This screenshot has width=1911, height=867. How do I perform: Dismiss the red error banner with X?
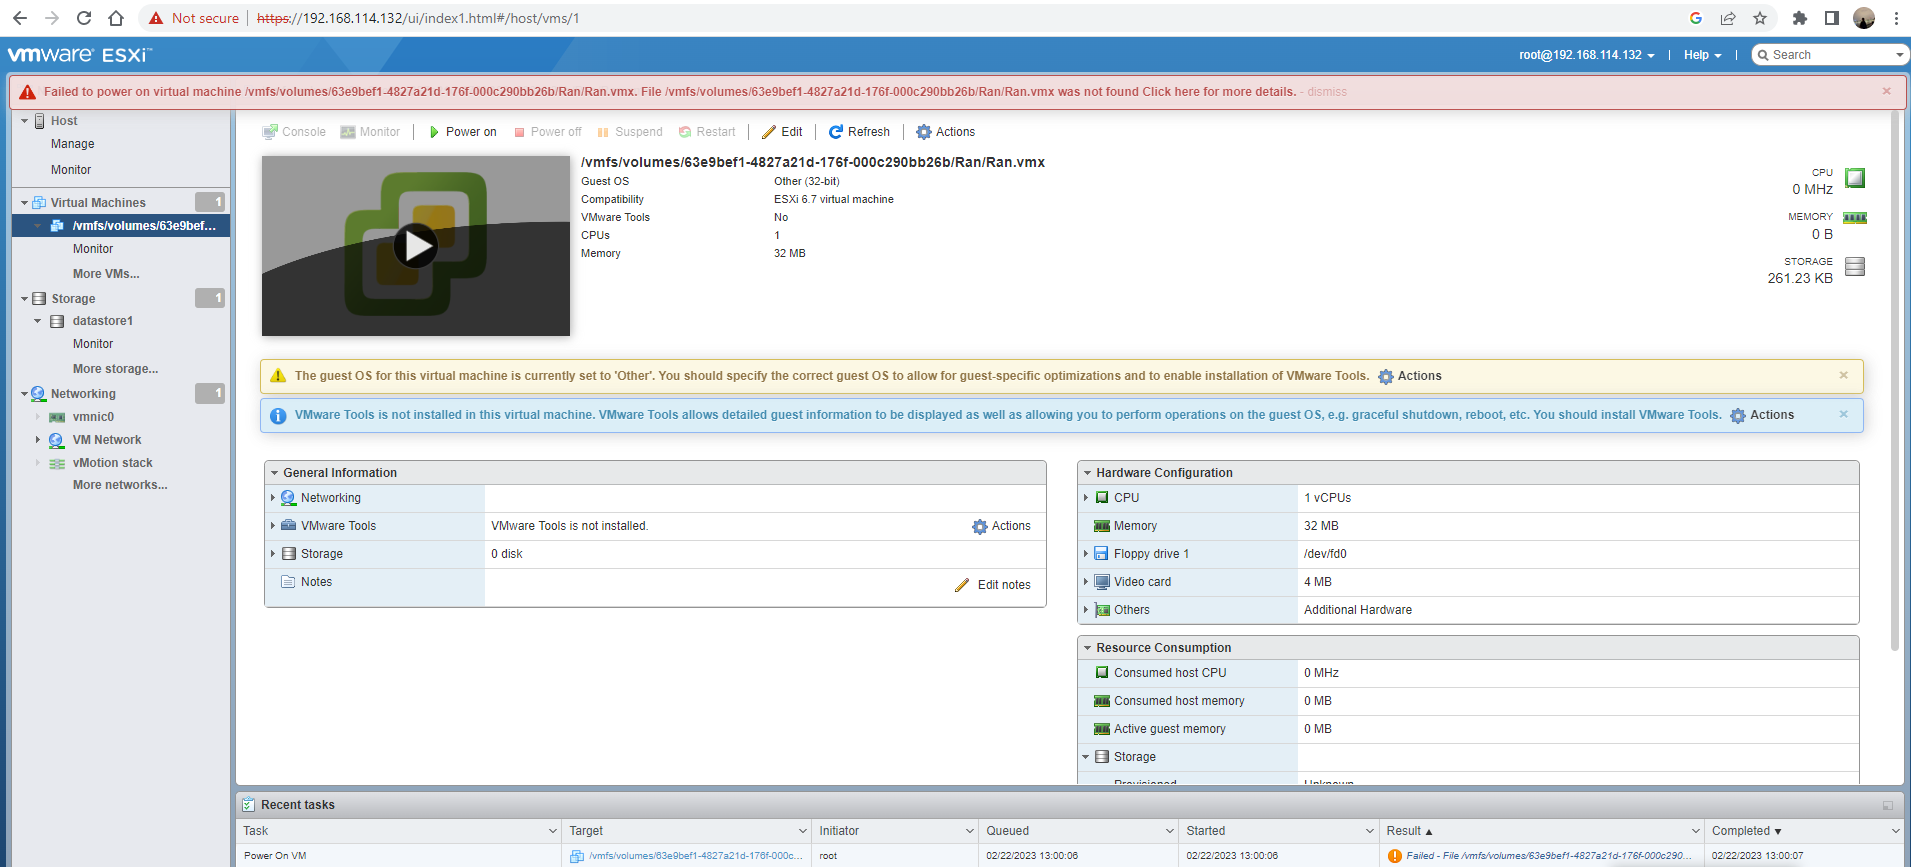pos(1887,91)
